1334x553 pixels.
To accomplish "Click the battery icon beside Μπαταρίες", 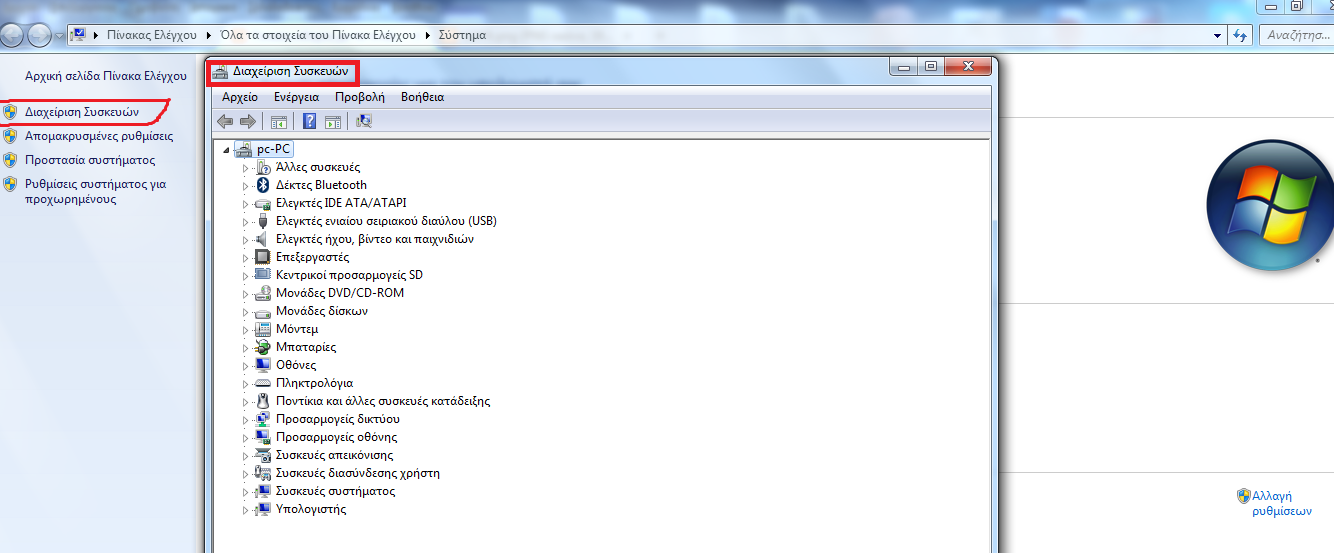I will [x=263, y=347].
